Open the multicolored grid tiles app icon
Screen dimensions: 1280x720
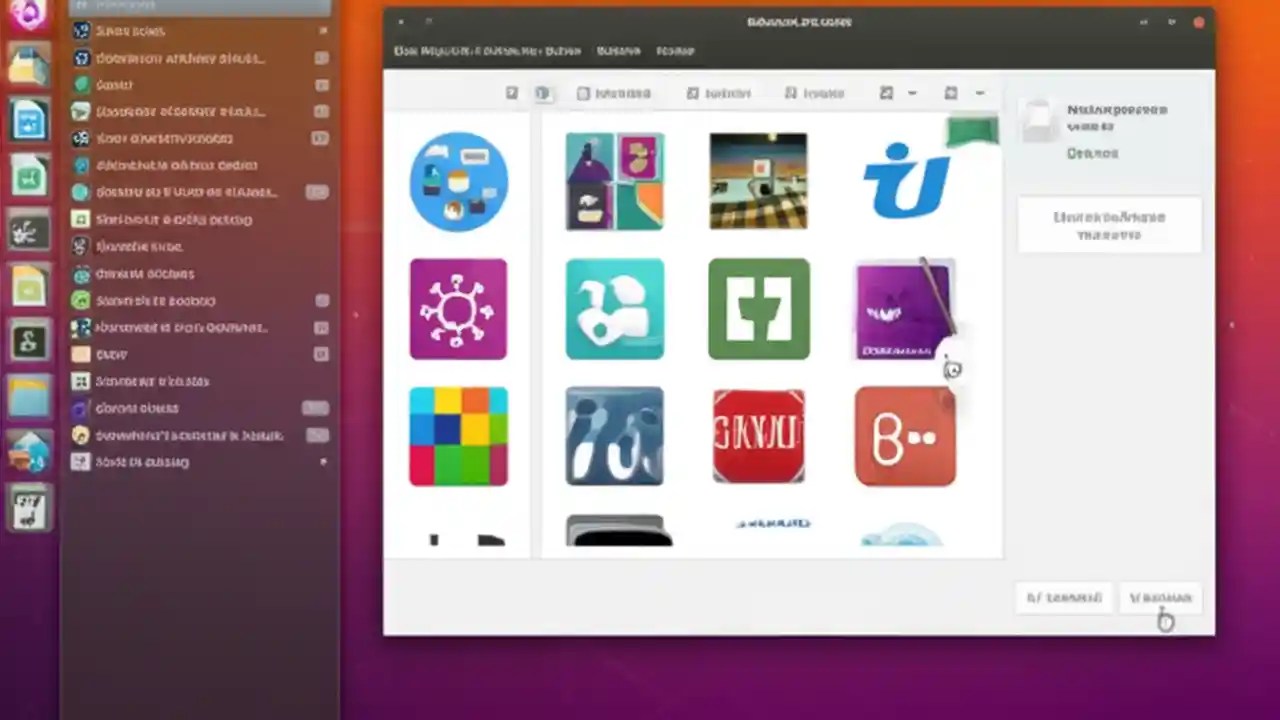click(458, 436)
